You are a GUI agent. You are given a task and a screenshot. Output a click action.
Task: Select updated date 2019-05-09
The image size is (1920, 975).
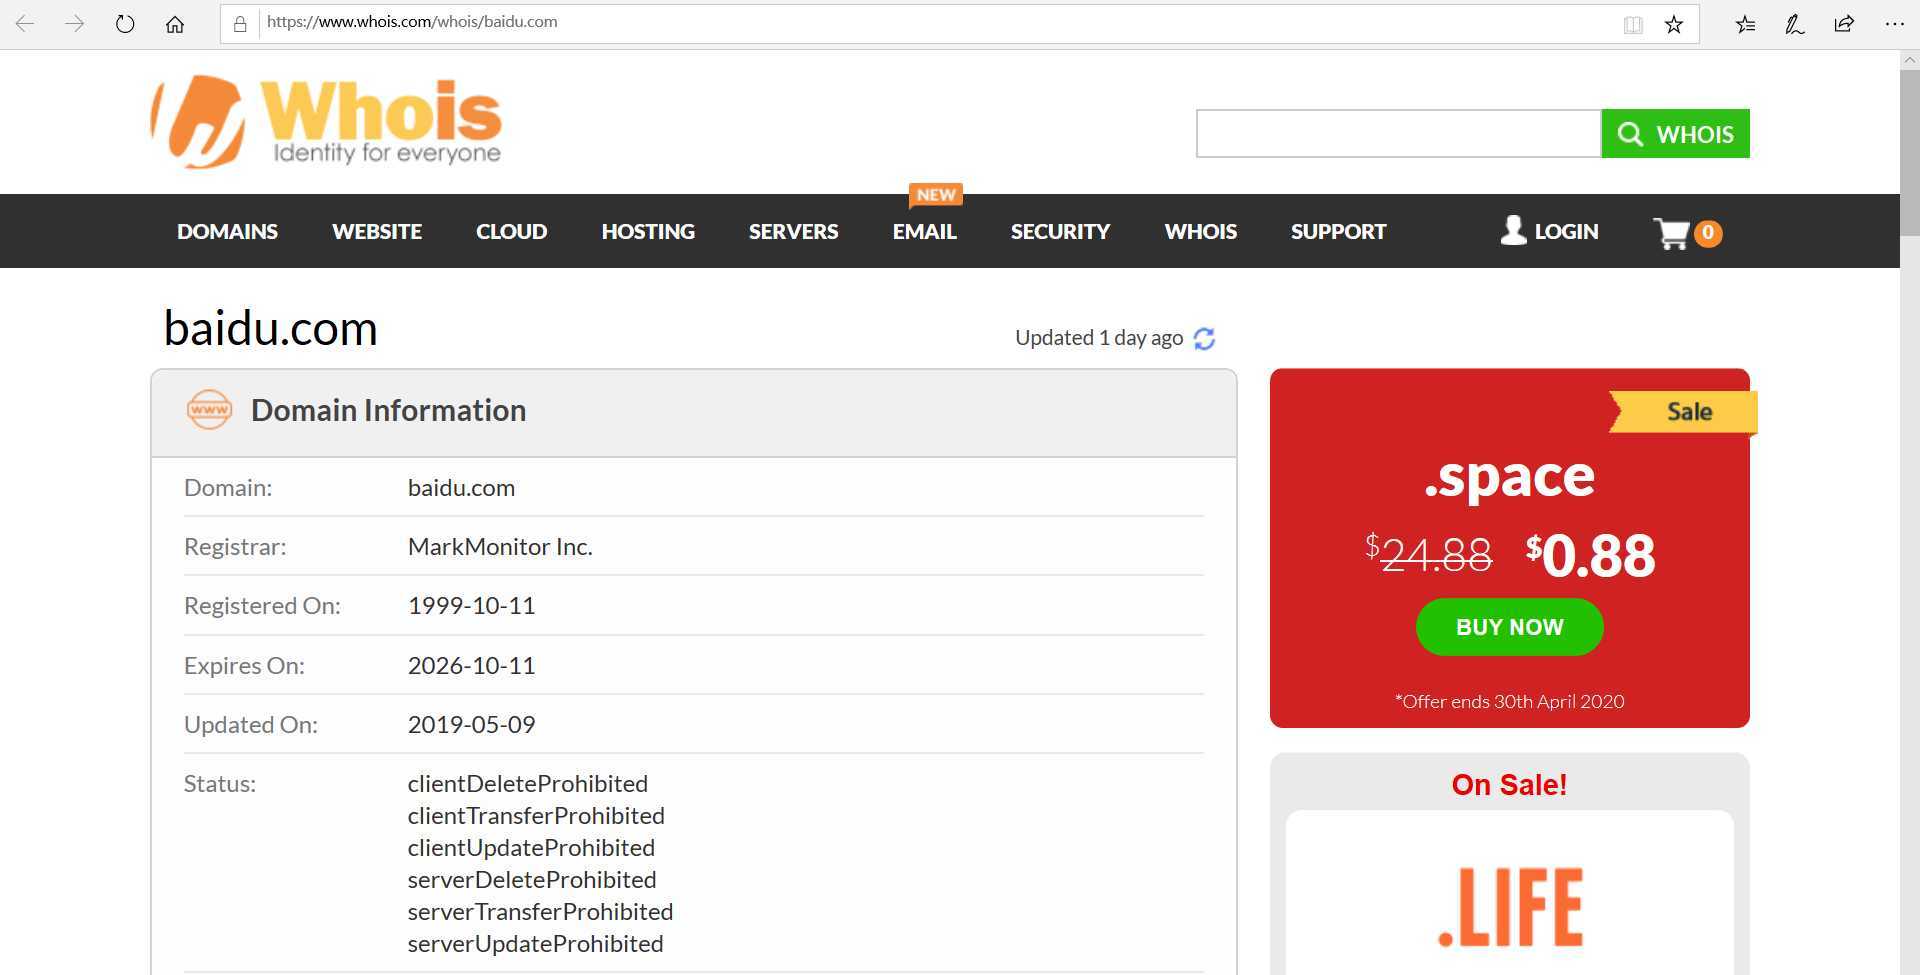pos(471,725)
